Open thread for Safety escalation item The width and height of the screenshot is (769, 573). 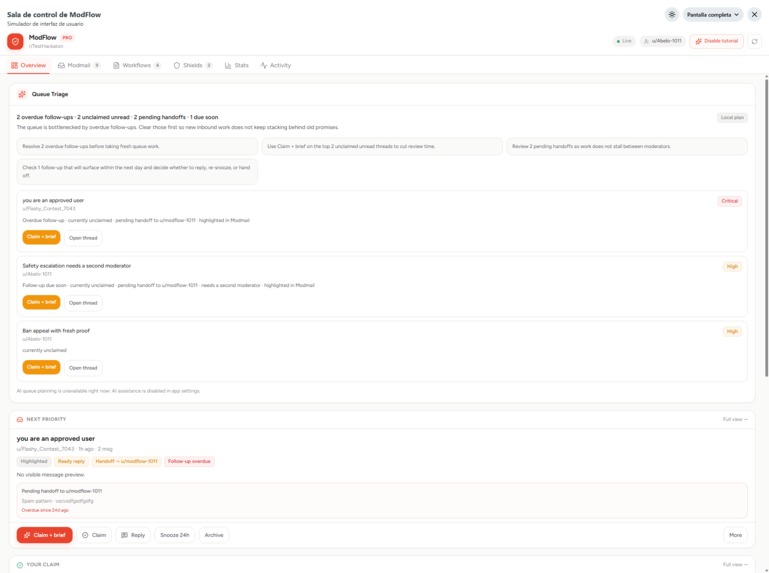click(x=83, y=303)
